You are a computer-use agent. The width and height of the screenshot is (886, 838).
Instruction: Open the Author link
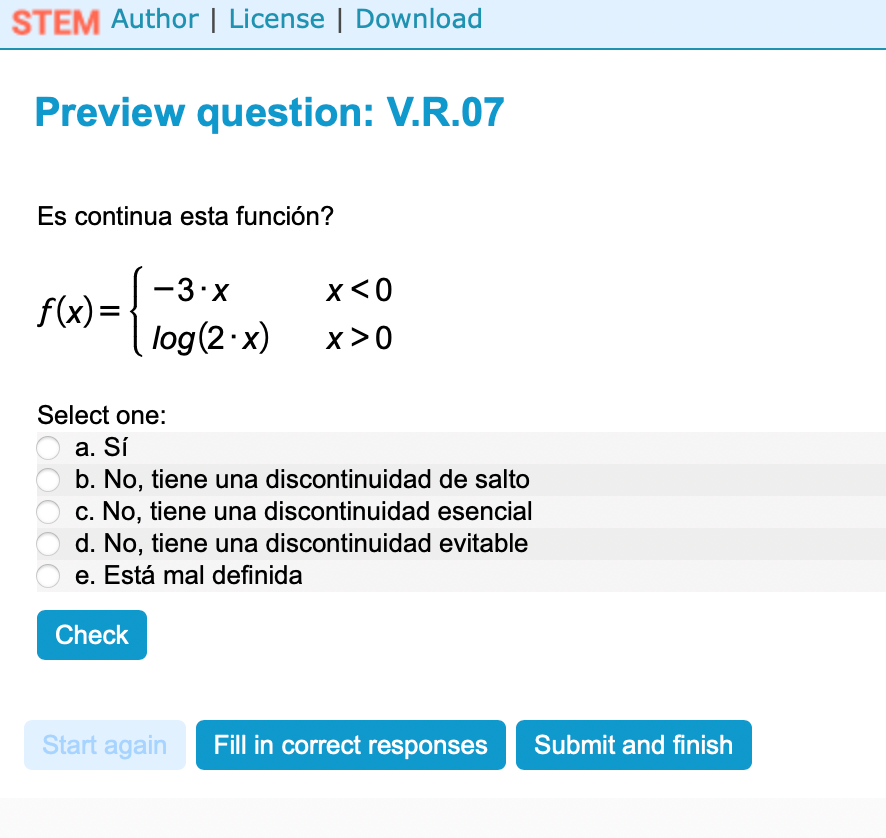click(155, 19)
